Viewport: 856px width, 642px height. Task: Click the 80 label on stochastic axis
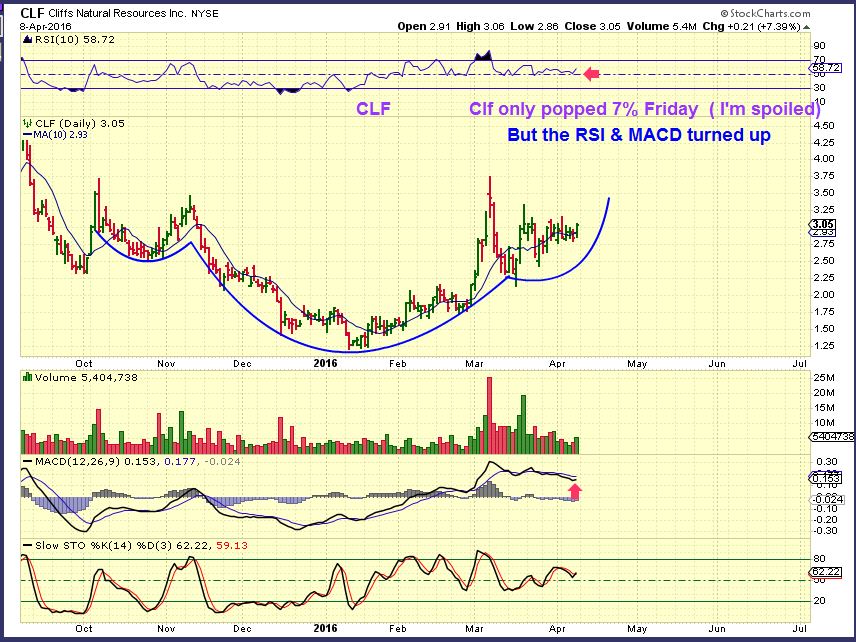819,559
